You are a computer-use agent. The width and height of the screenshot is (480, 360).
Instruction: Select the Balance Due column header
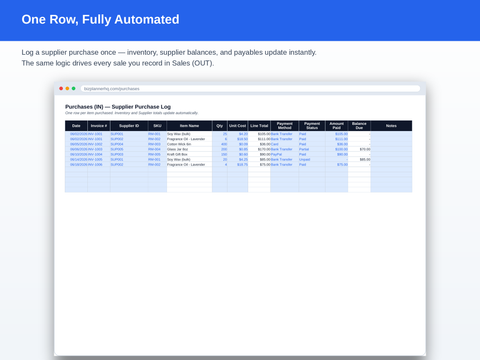pyautogui.click(x=359, y=126)
